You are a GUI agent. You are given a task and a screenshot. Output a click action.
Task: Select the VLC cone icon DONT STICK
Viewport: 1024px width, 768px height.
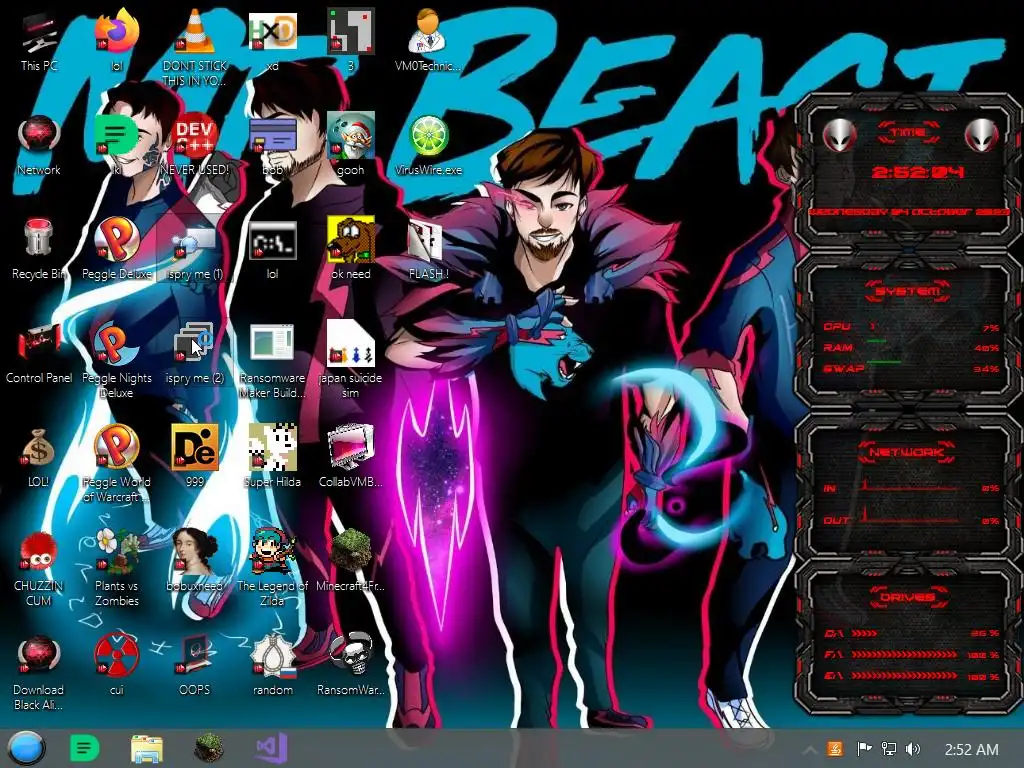[195, 31]
